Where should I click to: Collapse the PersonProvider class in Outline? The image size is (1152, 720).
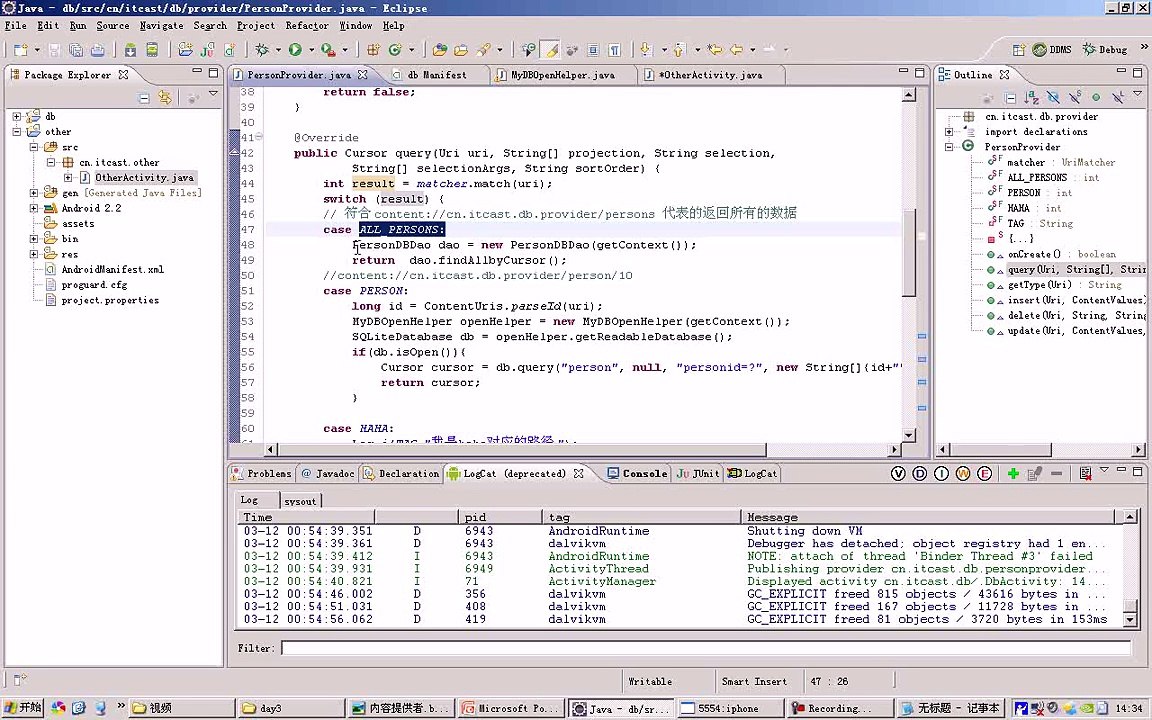click(x=950, y=147)
